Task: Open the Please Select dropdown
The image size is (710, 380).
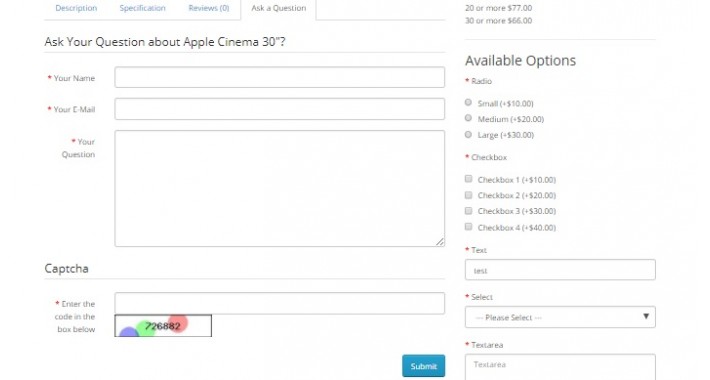Action: coord(560,317)
